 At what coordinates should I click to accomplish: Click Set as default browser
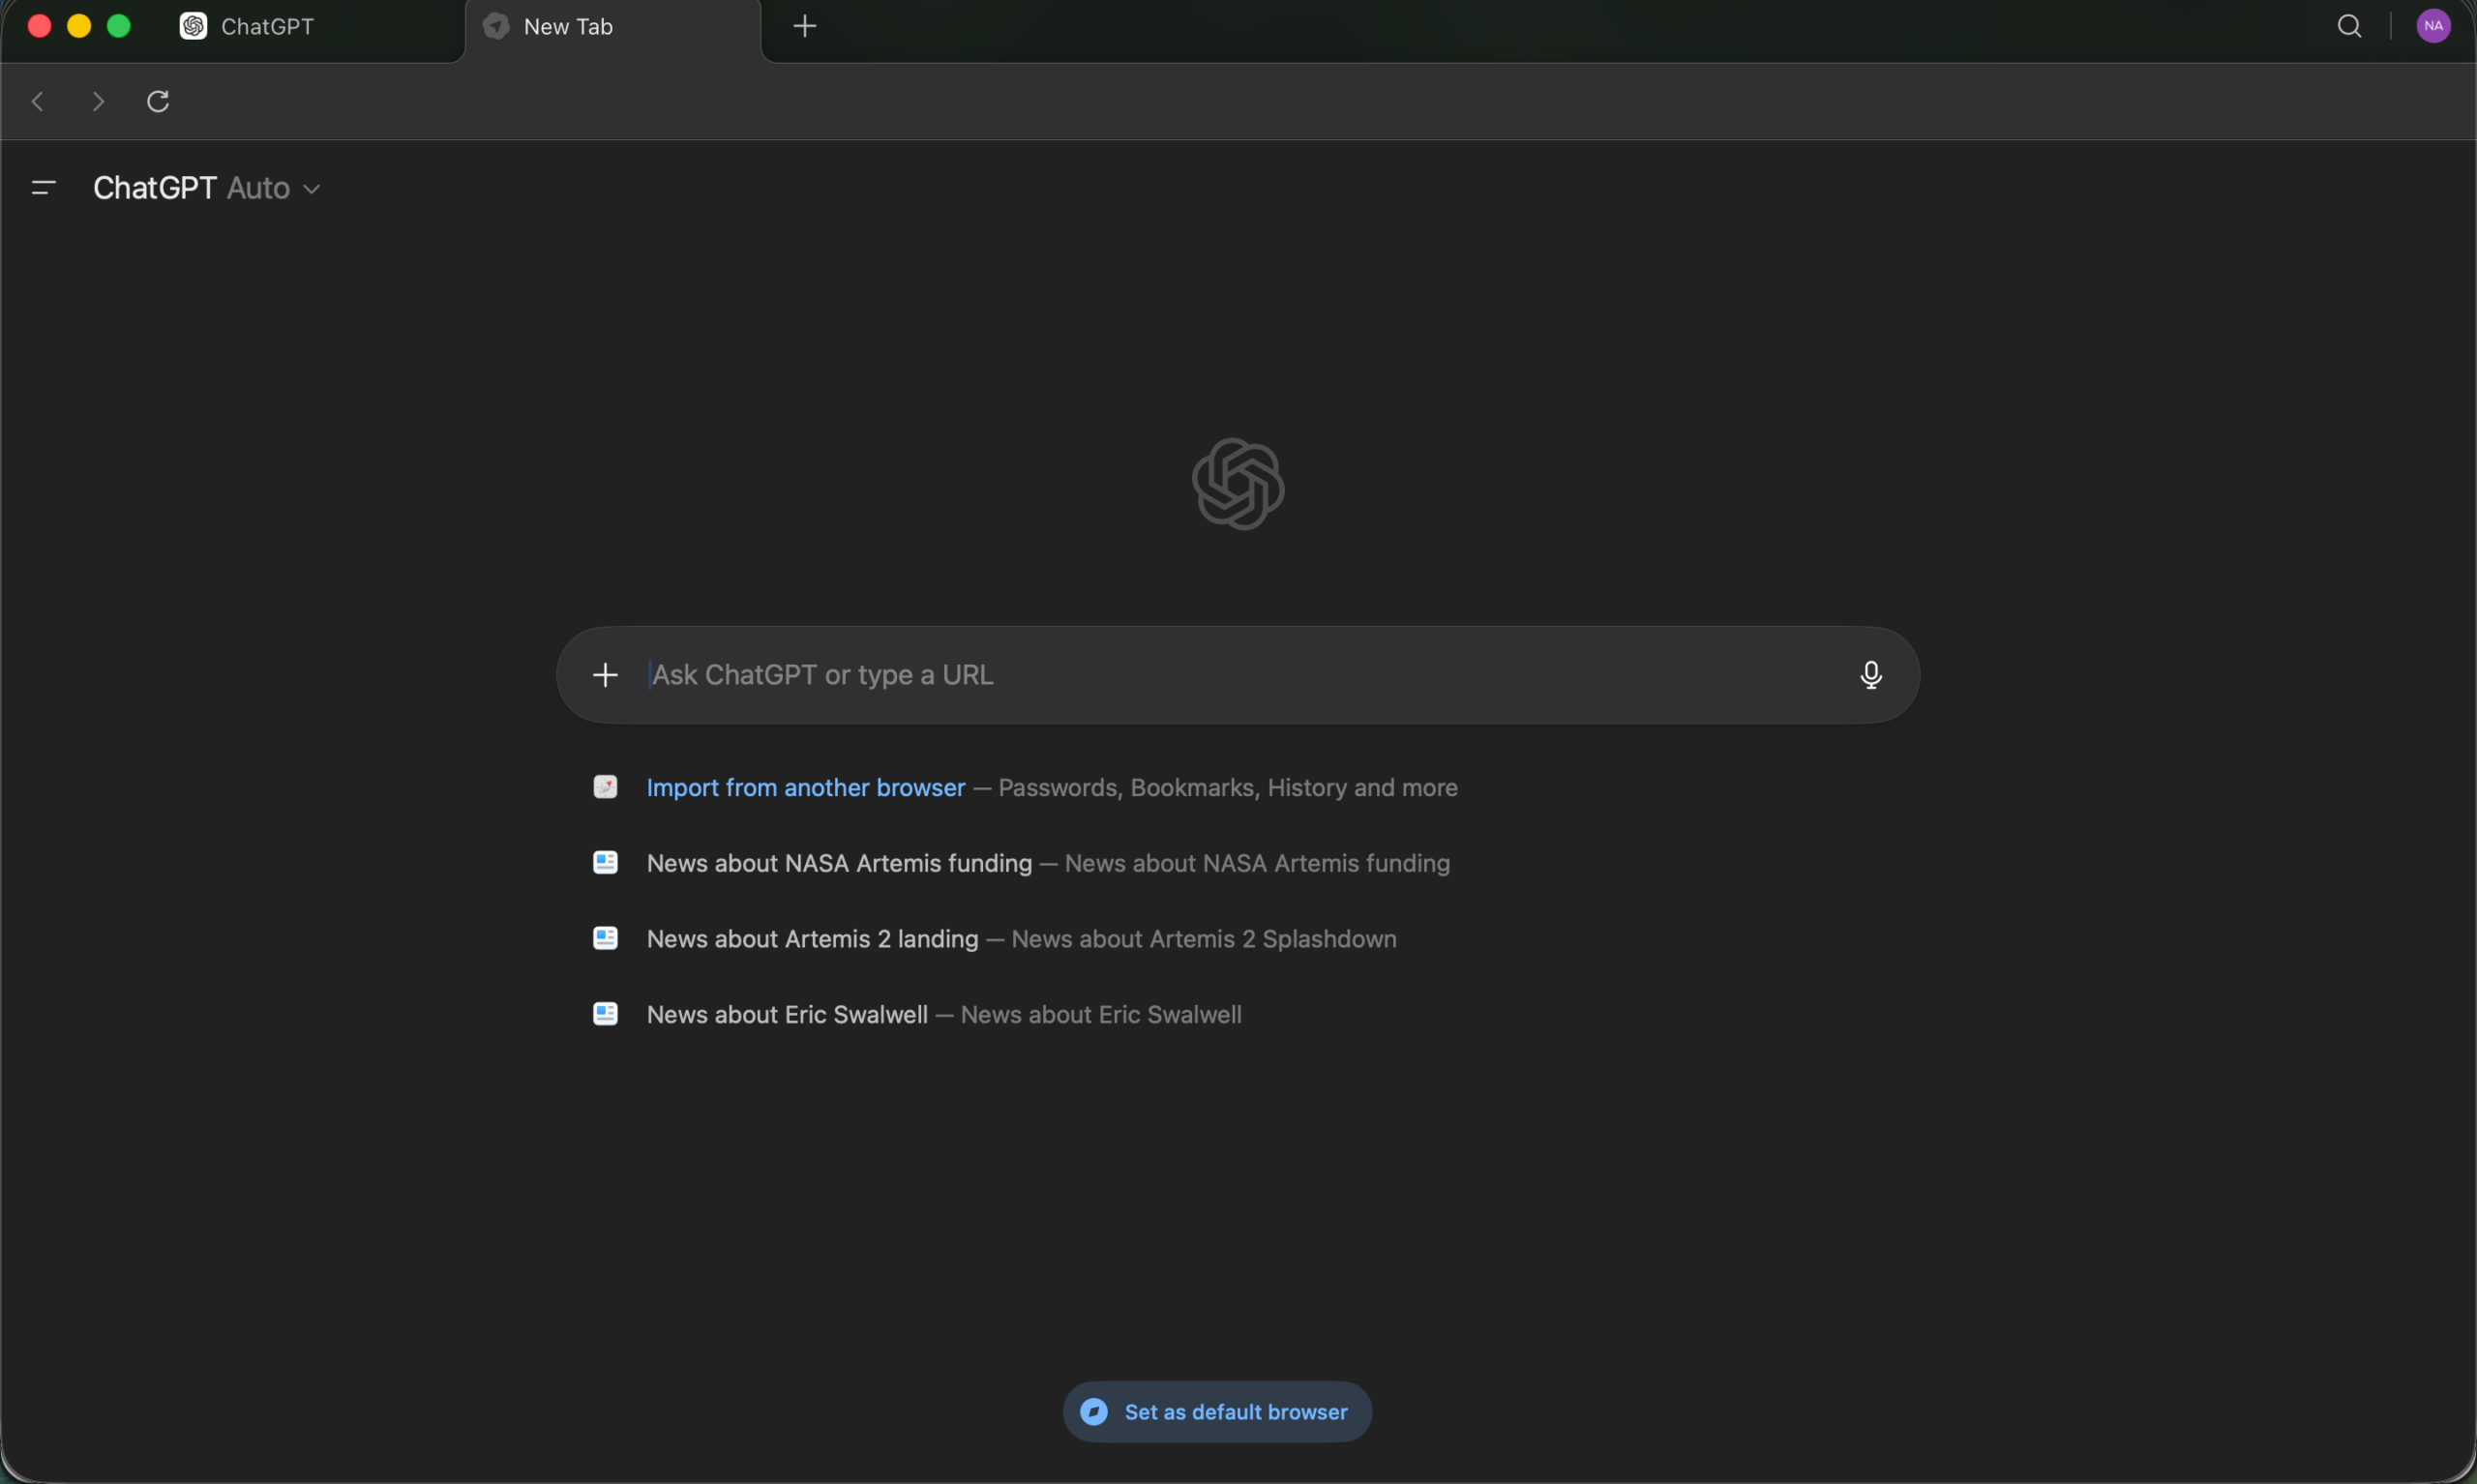coord(1215,1411)
